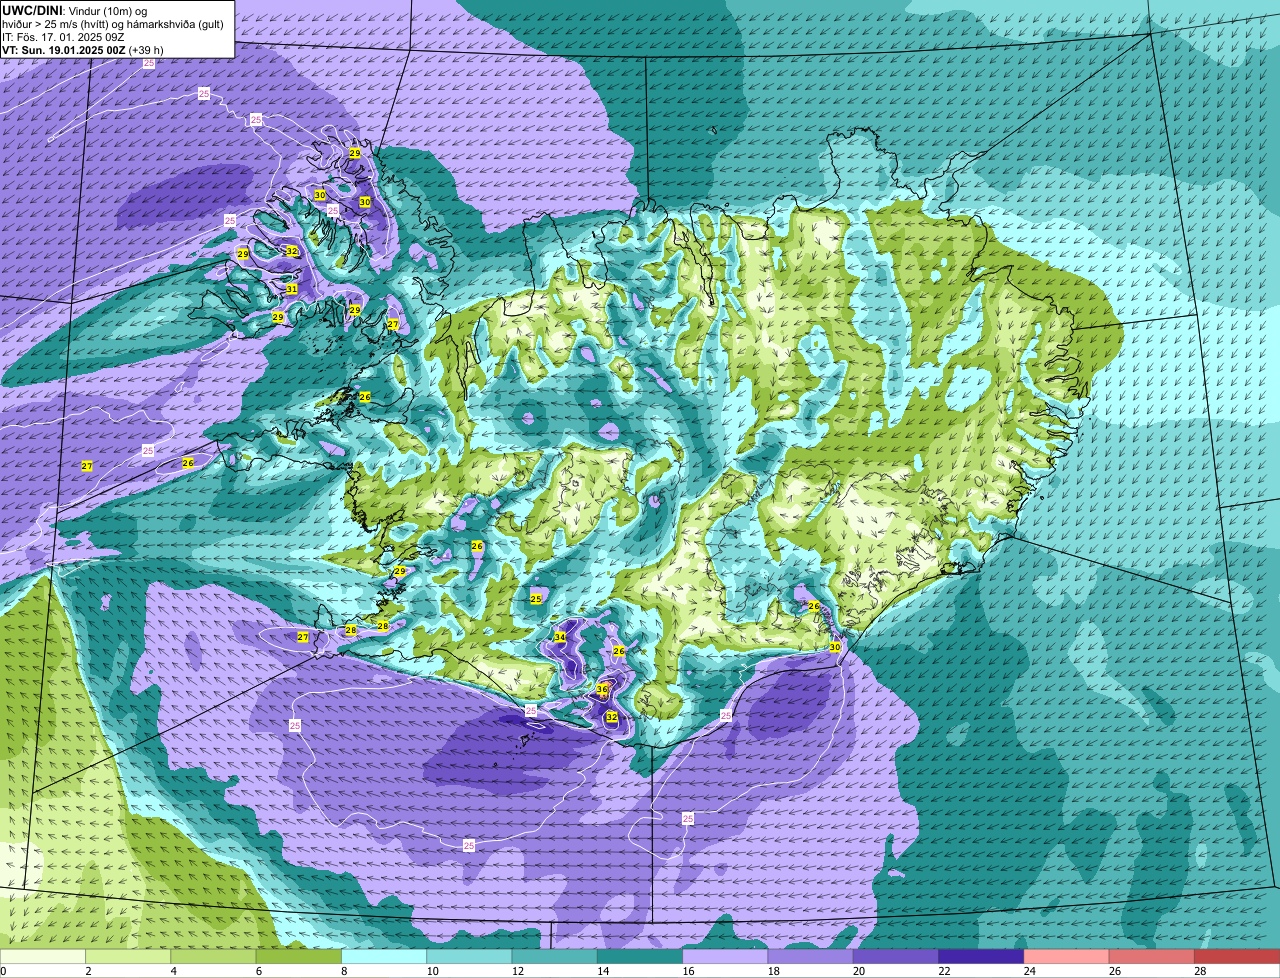This screenshot has width=1280, height=978.
Task: Pick the 26–28 m/s salmon swatch
Action: coord(1152,956)
